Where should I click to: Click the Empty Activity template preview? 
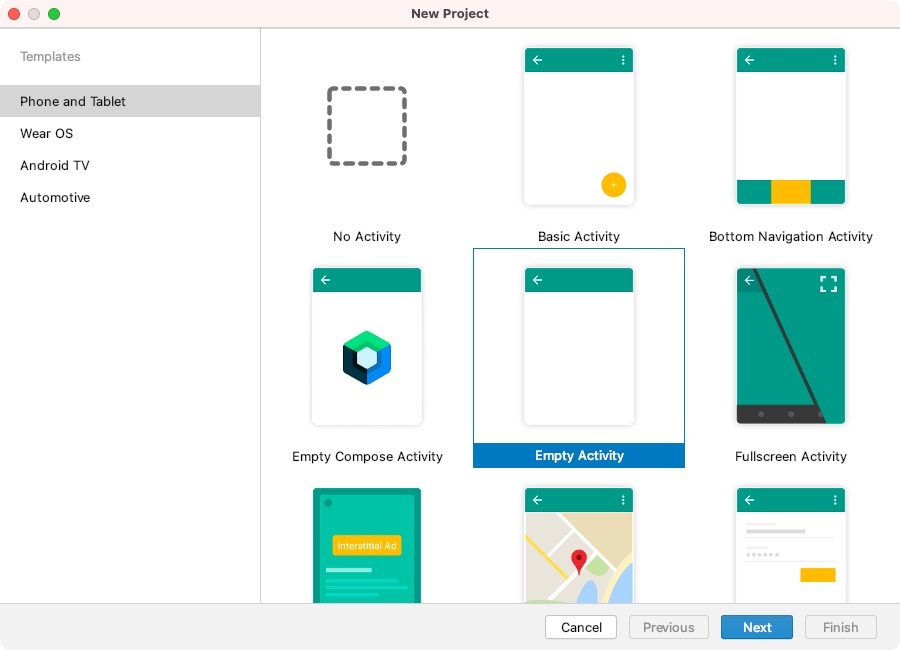pyautogui.click(x=579, y=346)
